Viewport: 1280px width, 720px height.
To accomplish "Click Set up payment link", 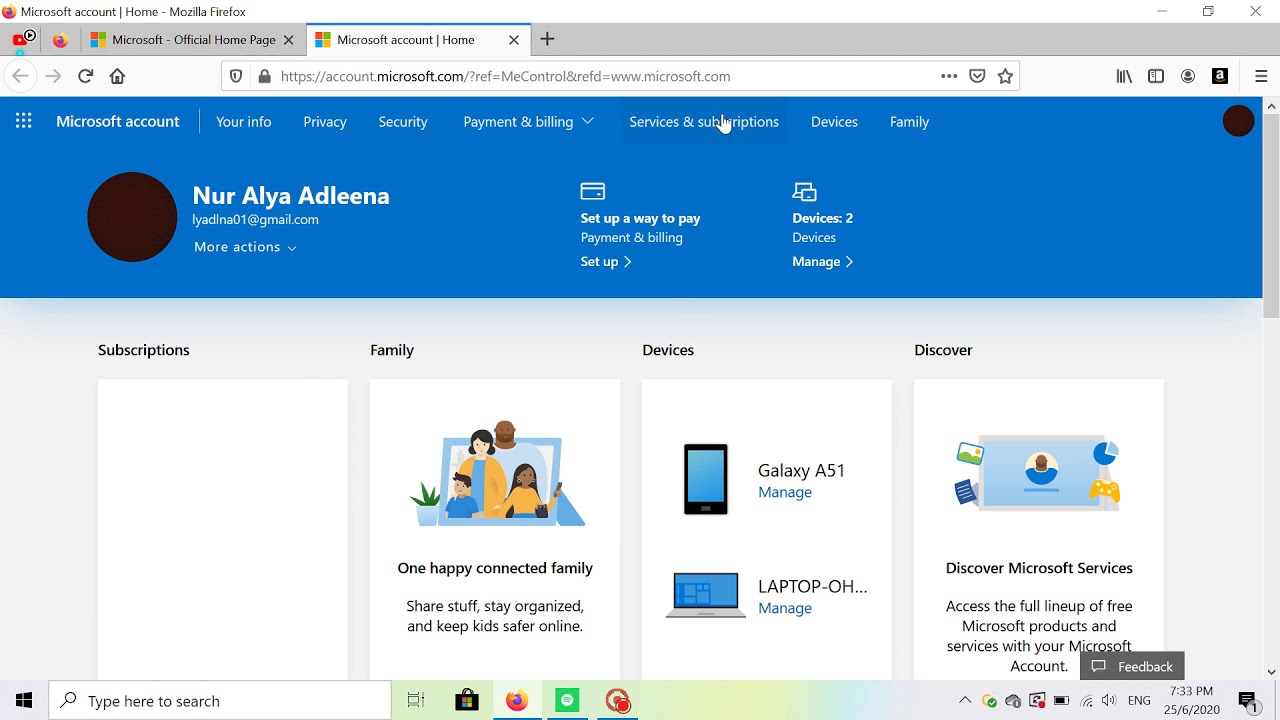I will coord(606,261).
